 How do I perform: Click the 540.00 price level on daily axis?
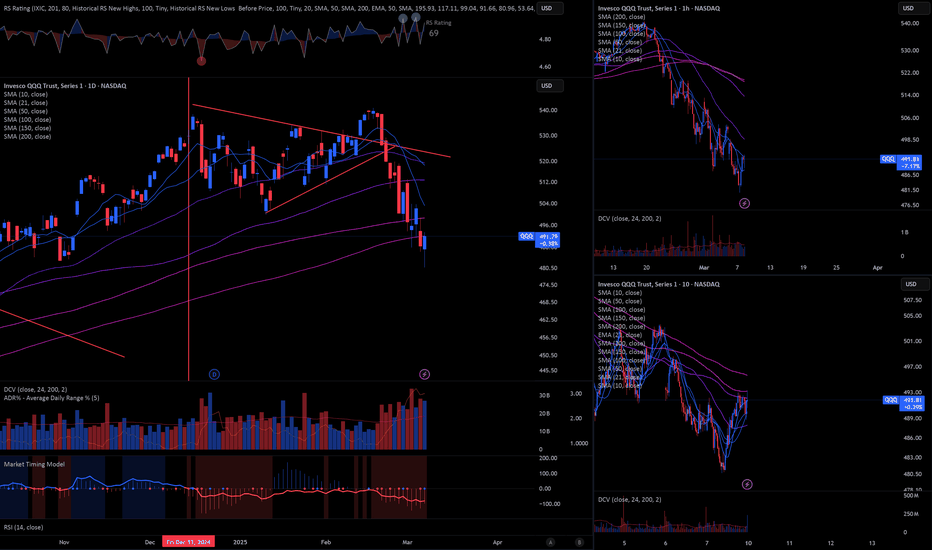tap(548, 110)
